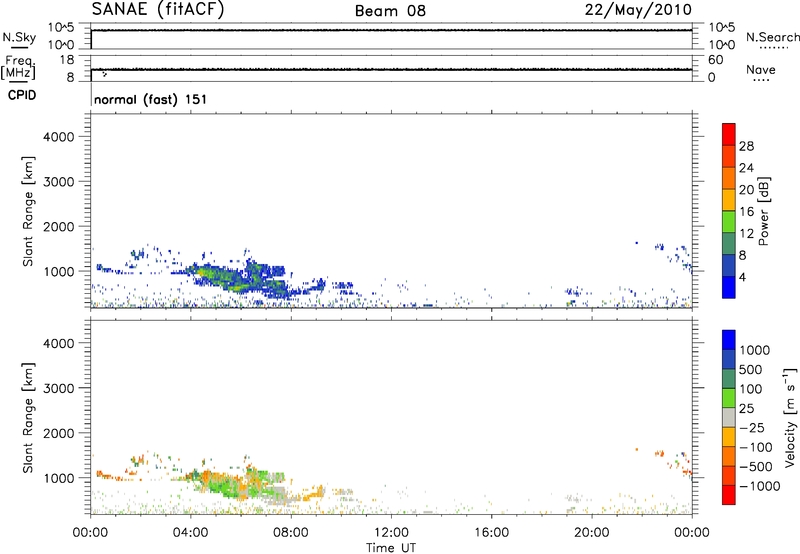The image size is (800, 554).
Task: Select the Beam 08 heading
Action: [390, 11]
